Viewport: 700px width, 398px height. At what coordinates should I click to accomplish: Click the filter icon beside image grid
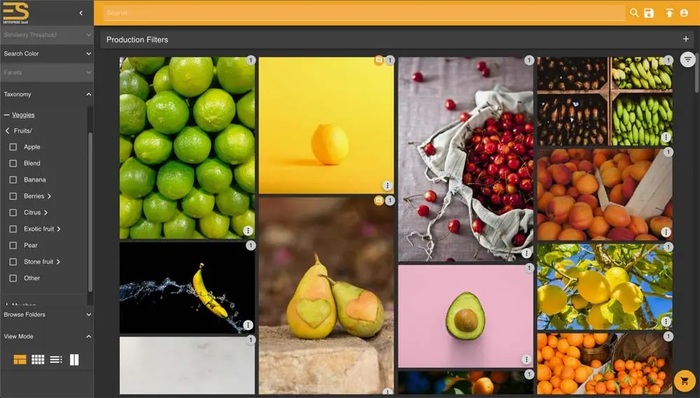(688, 59)
